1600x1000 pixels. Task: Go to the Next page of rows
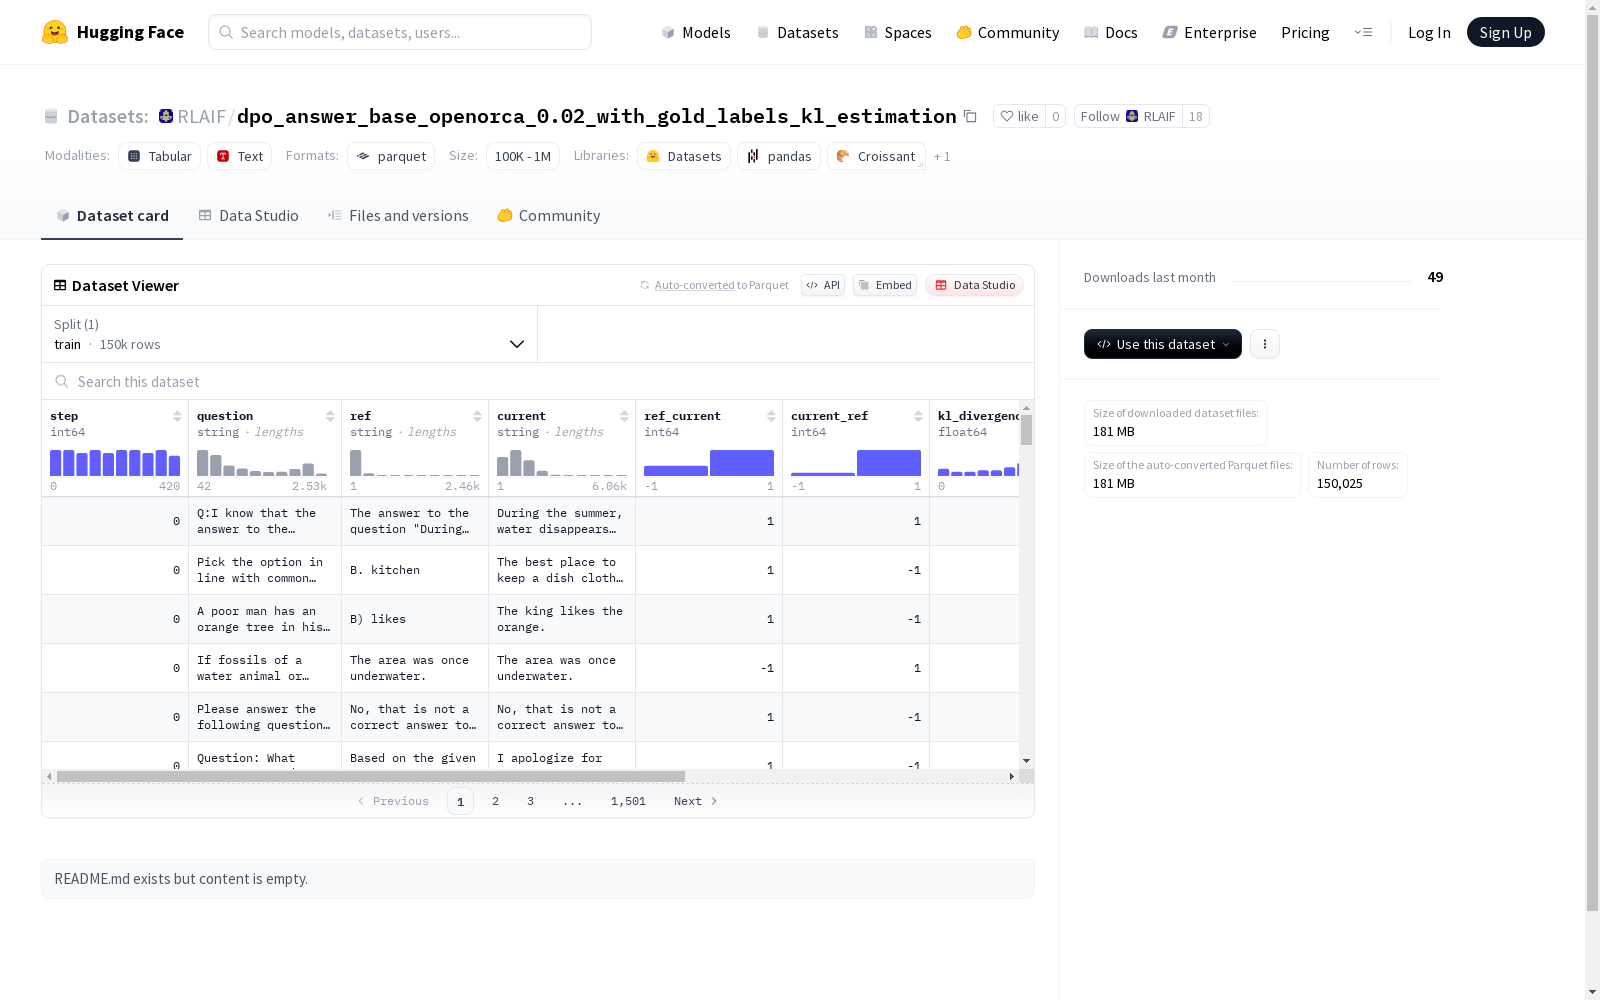click(x=695, y=801)
